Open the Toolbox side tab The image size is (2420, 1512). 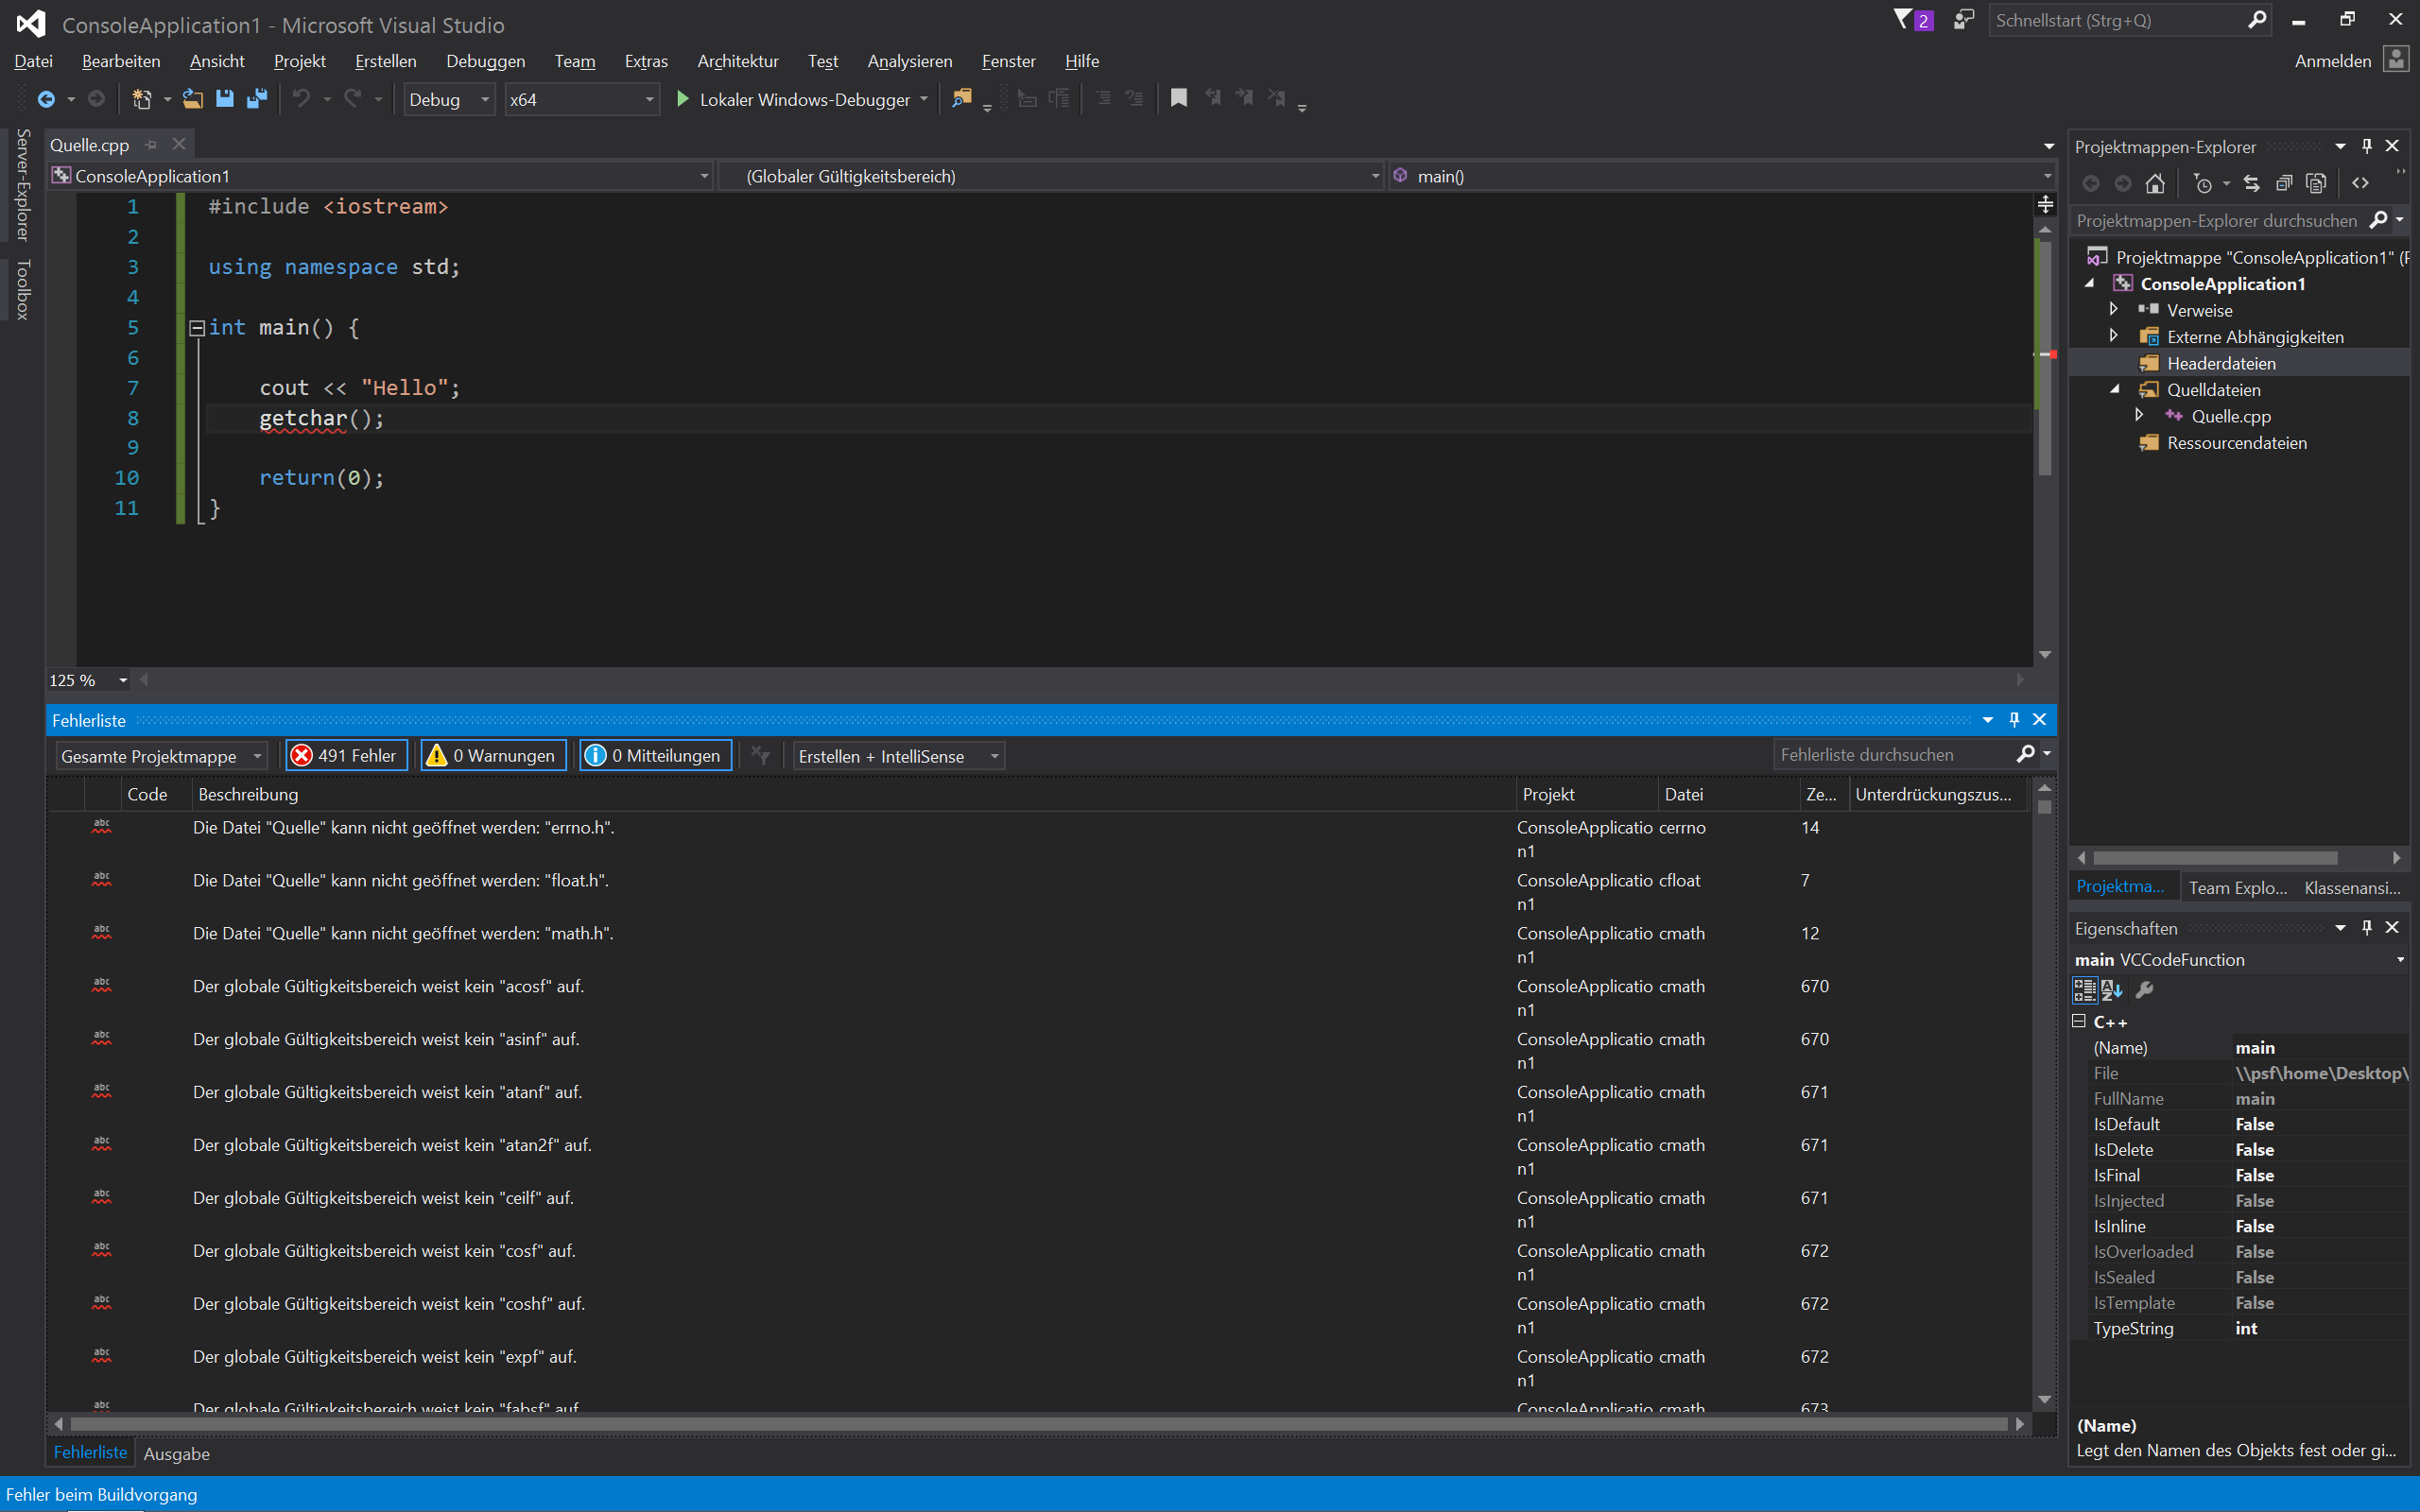coord(22,289)
